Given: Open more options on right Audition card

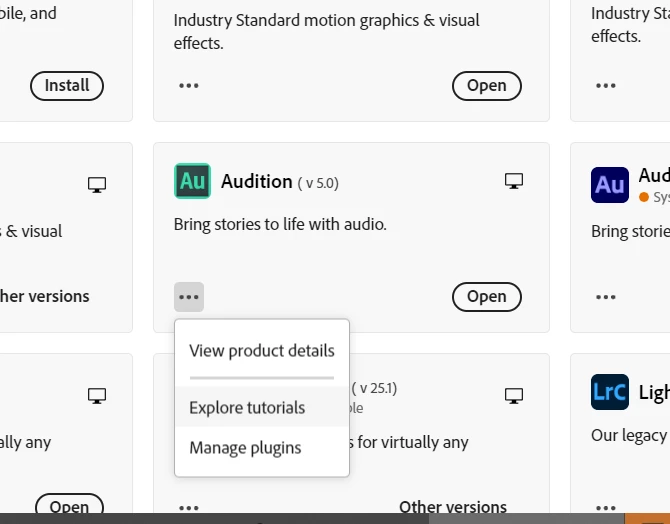Looking at the screenshot, I should click(x=606, y=297).
